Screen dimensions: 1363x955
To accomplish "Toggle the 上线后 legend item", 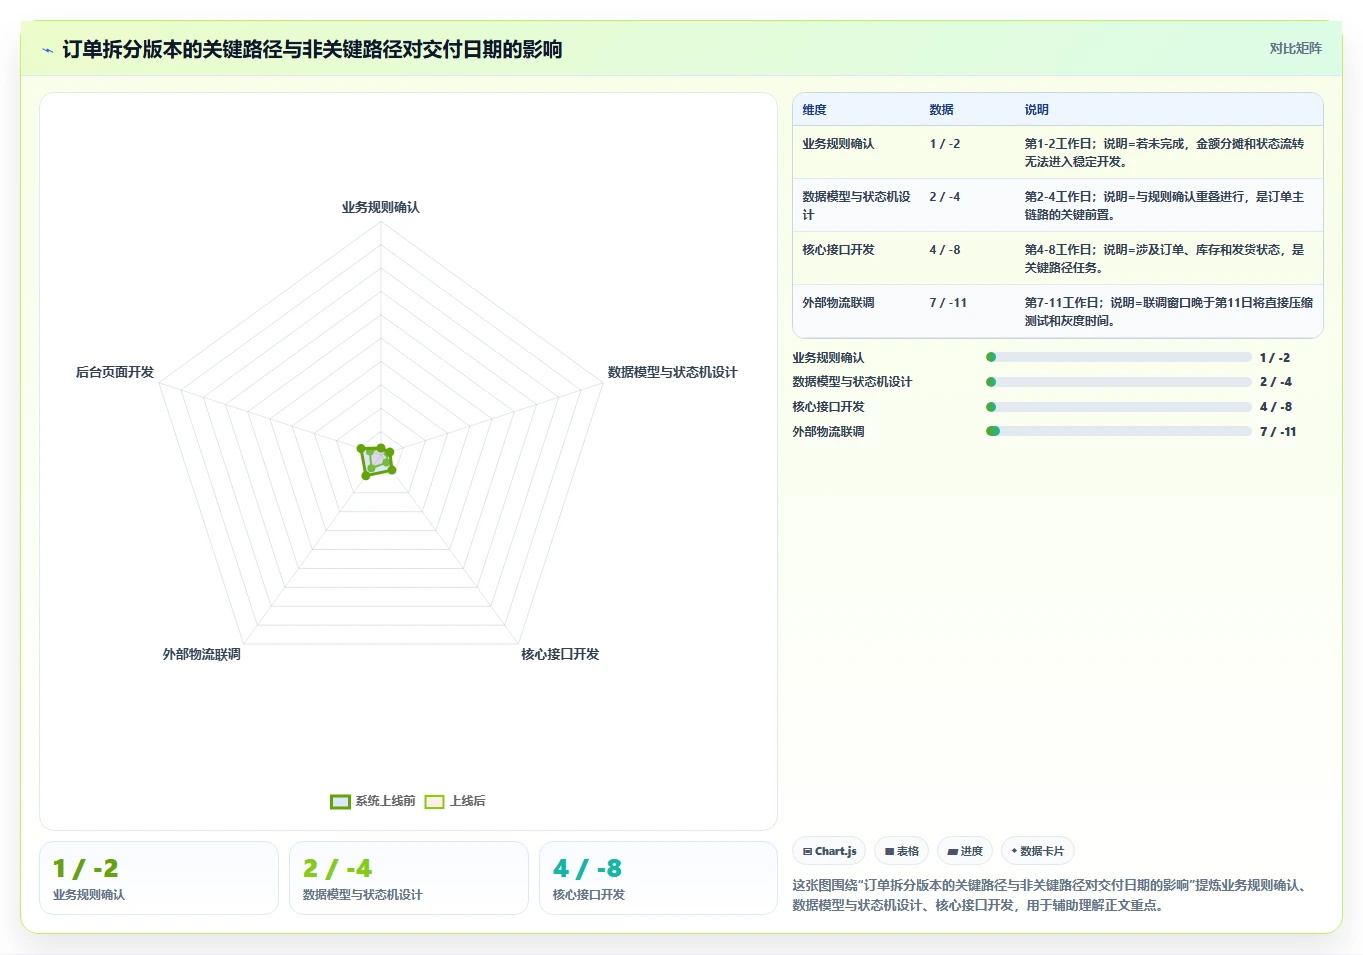I will (455, 801).
